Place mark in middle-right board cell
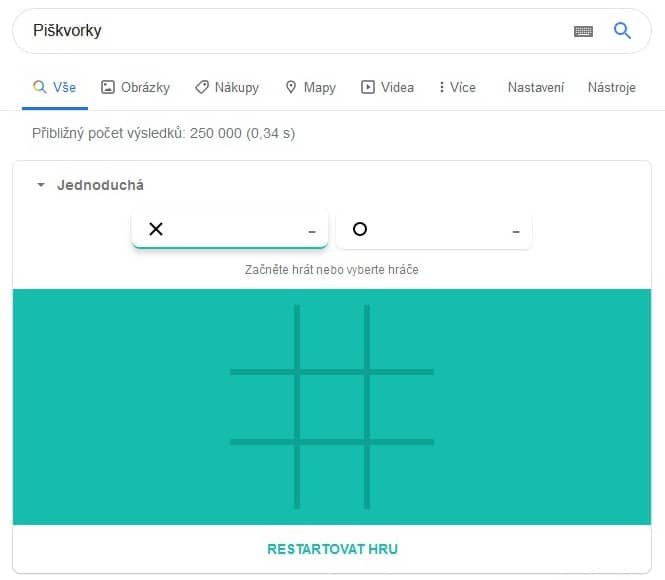This screenshot has width=665, height=580. pyautogui.click(x=402, y=407)
